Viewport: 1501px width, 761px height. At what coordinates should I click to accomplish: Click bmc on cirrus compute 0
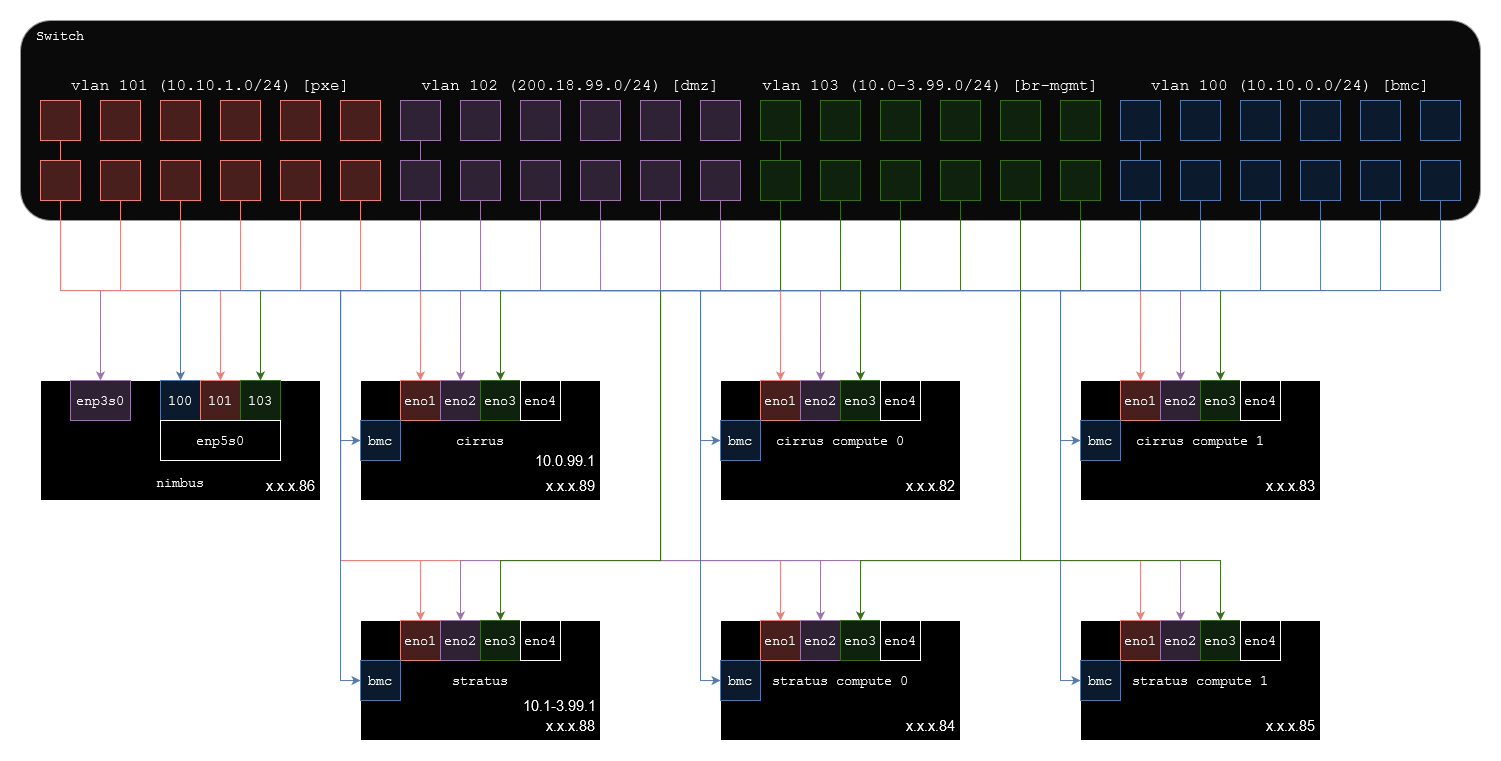point(740,440)
